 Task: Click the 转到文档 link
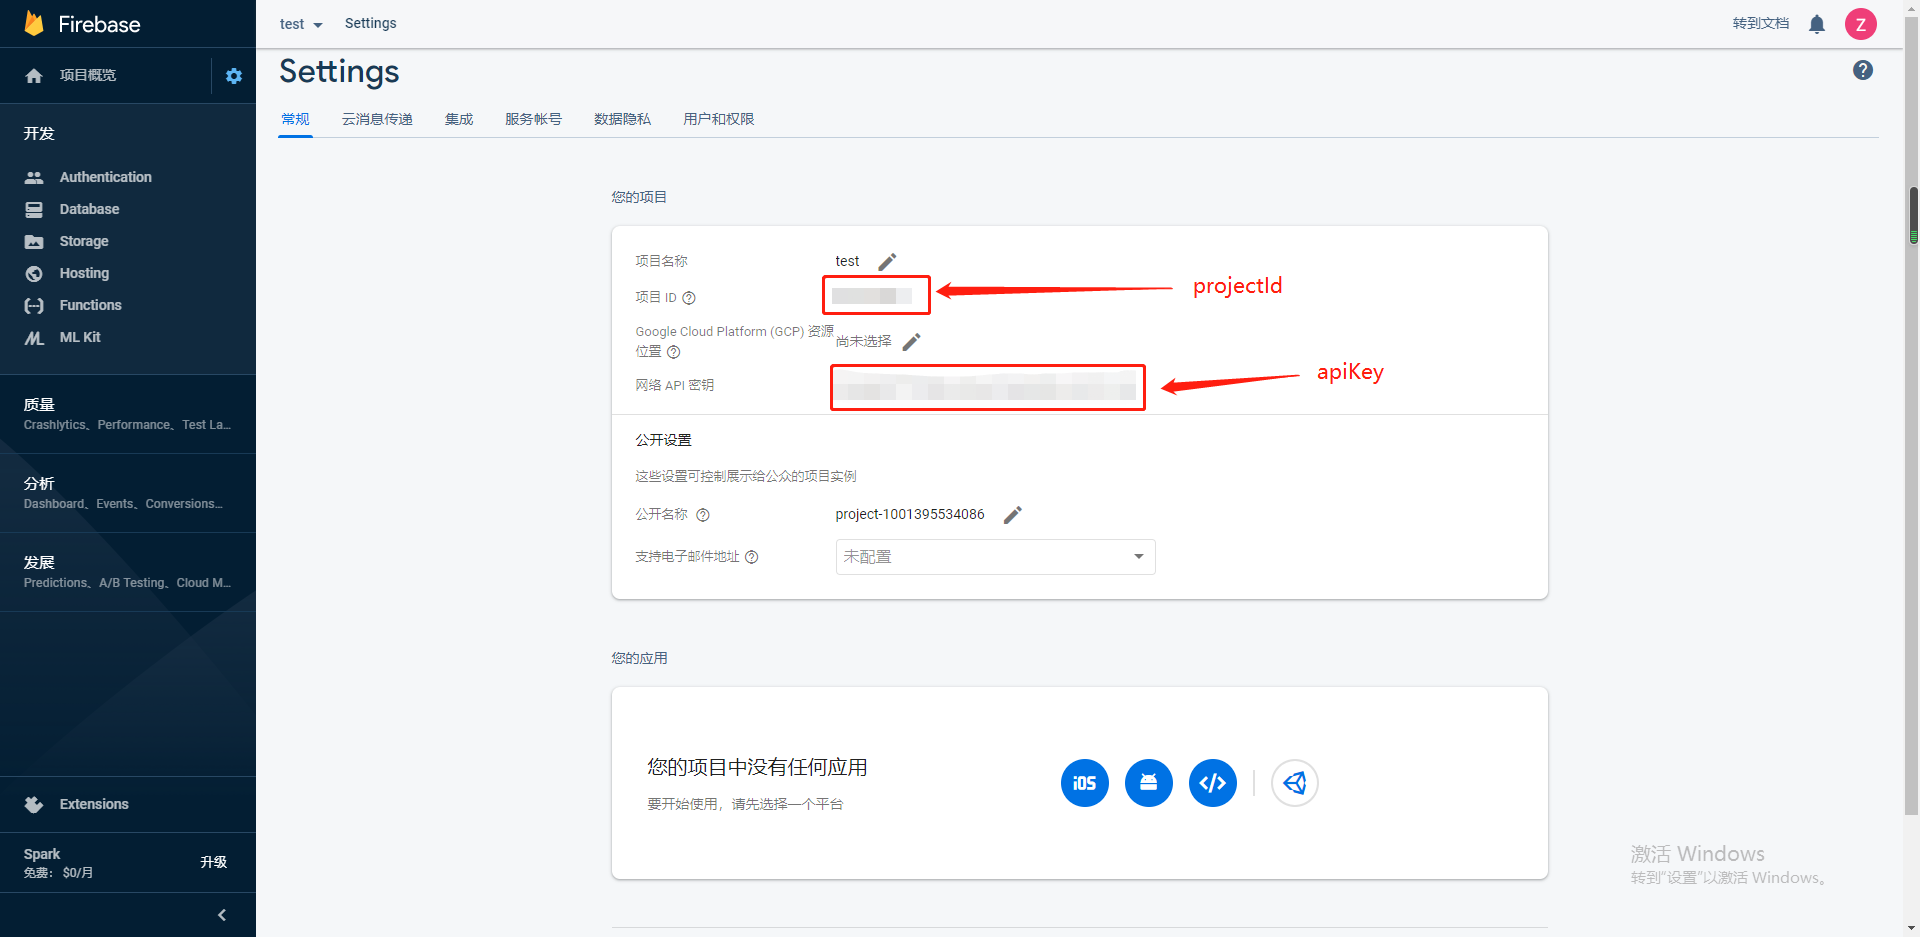pyautogui.click(x=1760, y=23)
